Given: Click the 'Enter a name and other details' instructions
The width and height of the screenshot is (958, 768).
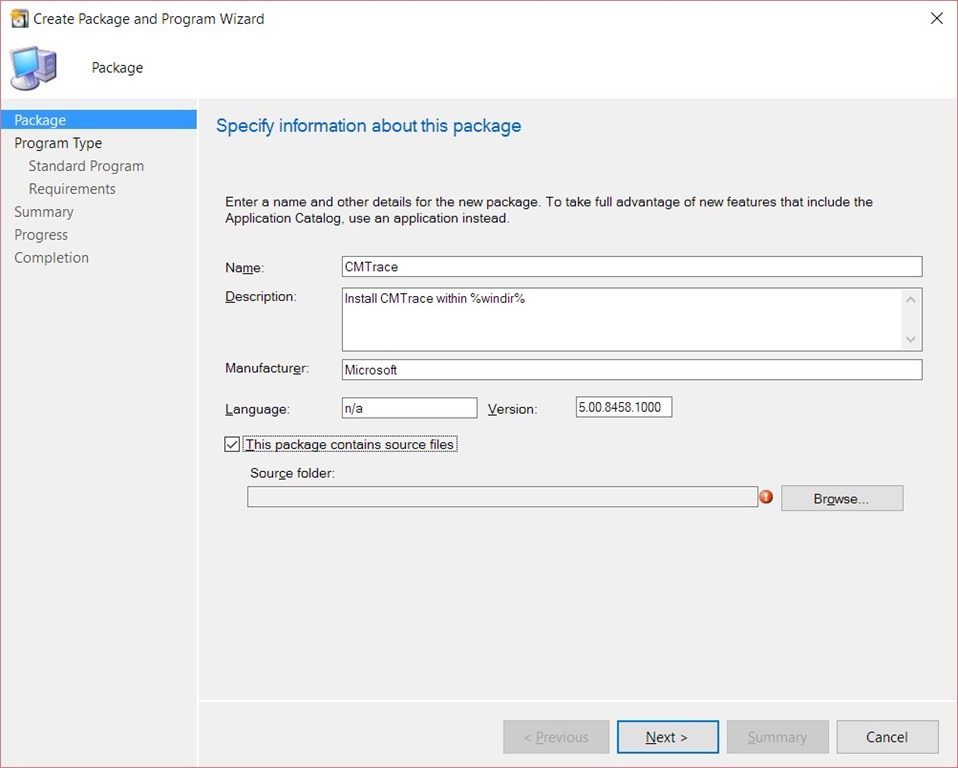Looking at the screenshot, I should point(549,210).
